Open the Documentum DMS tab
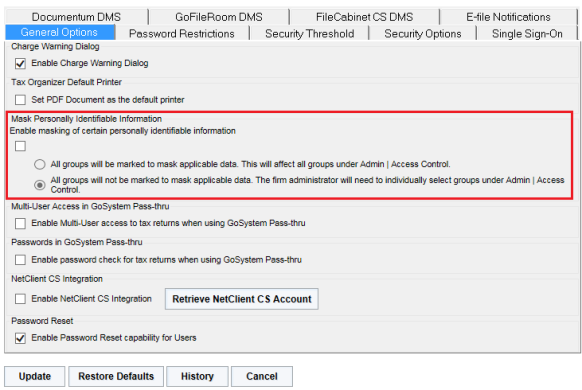The image size is (582, 390). pyautogui.click(x=76, y=17)
